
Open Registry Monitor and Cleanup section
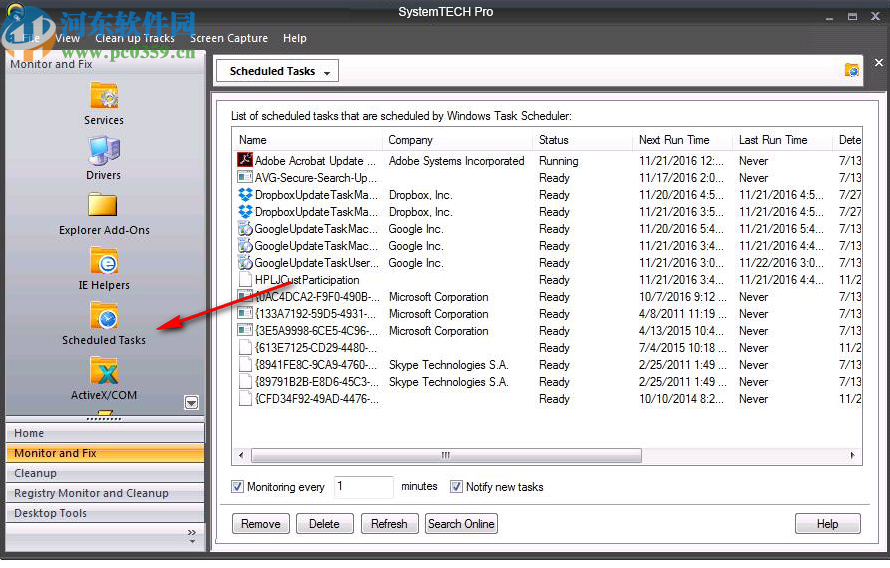pyautogui.click(x=105, y=493)
